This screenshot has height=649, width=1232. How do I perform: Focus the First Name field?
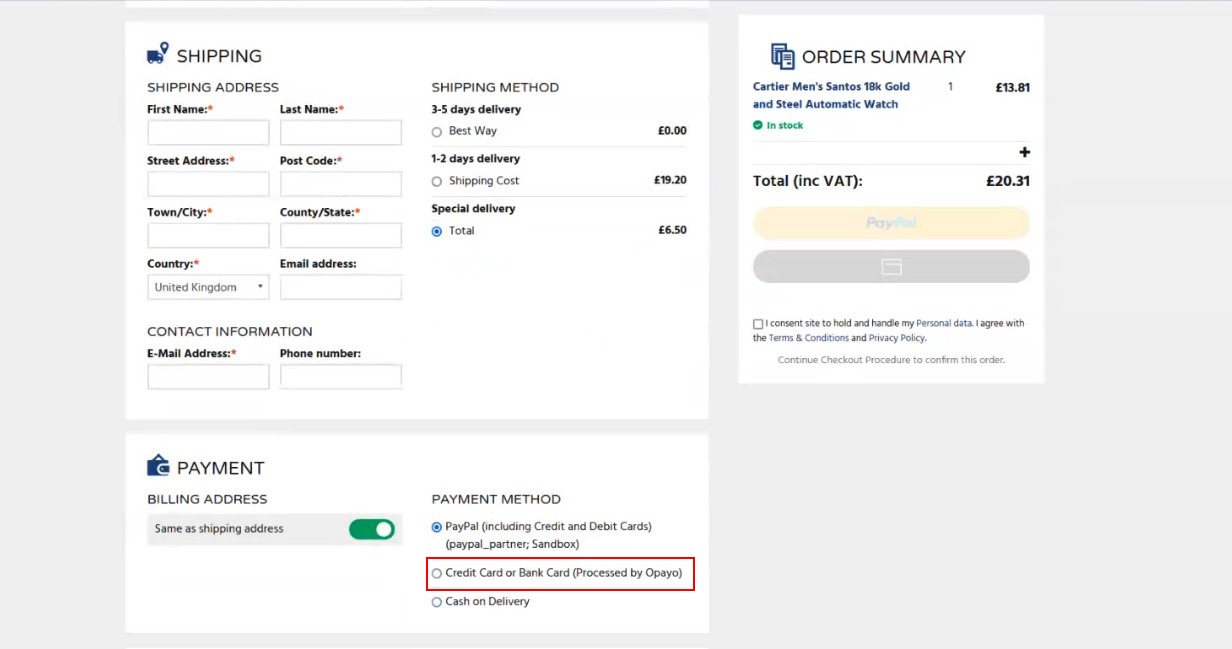click(208, 132)
